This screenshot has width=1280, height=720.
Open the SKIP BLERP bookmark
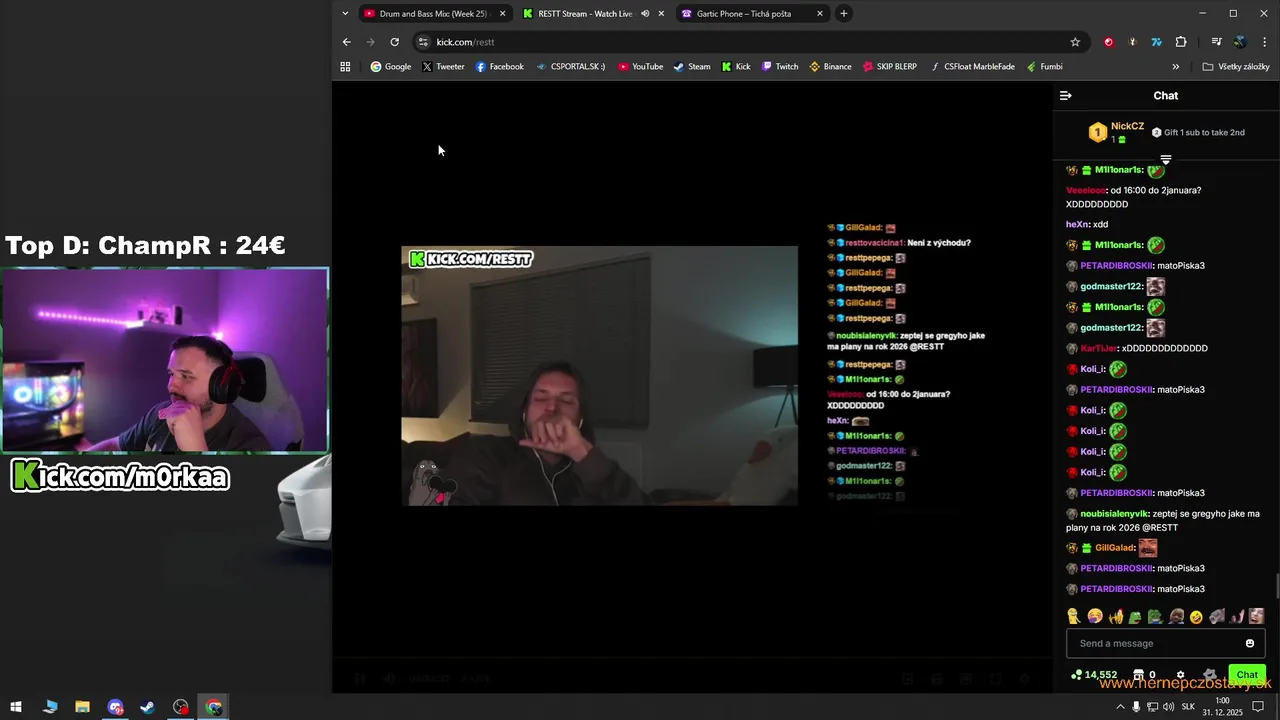889,67
